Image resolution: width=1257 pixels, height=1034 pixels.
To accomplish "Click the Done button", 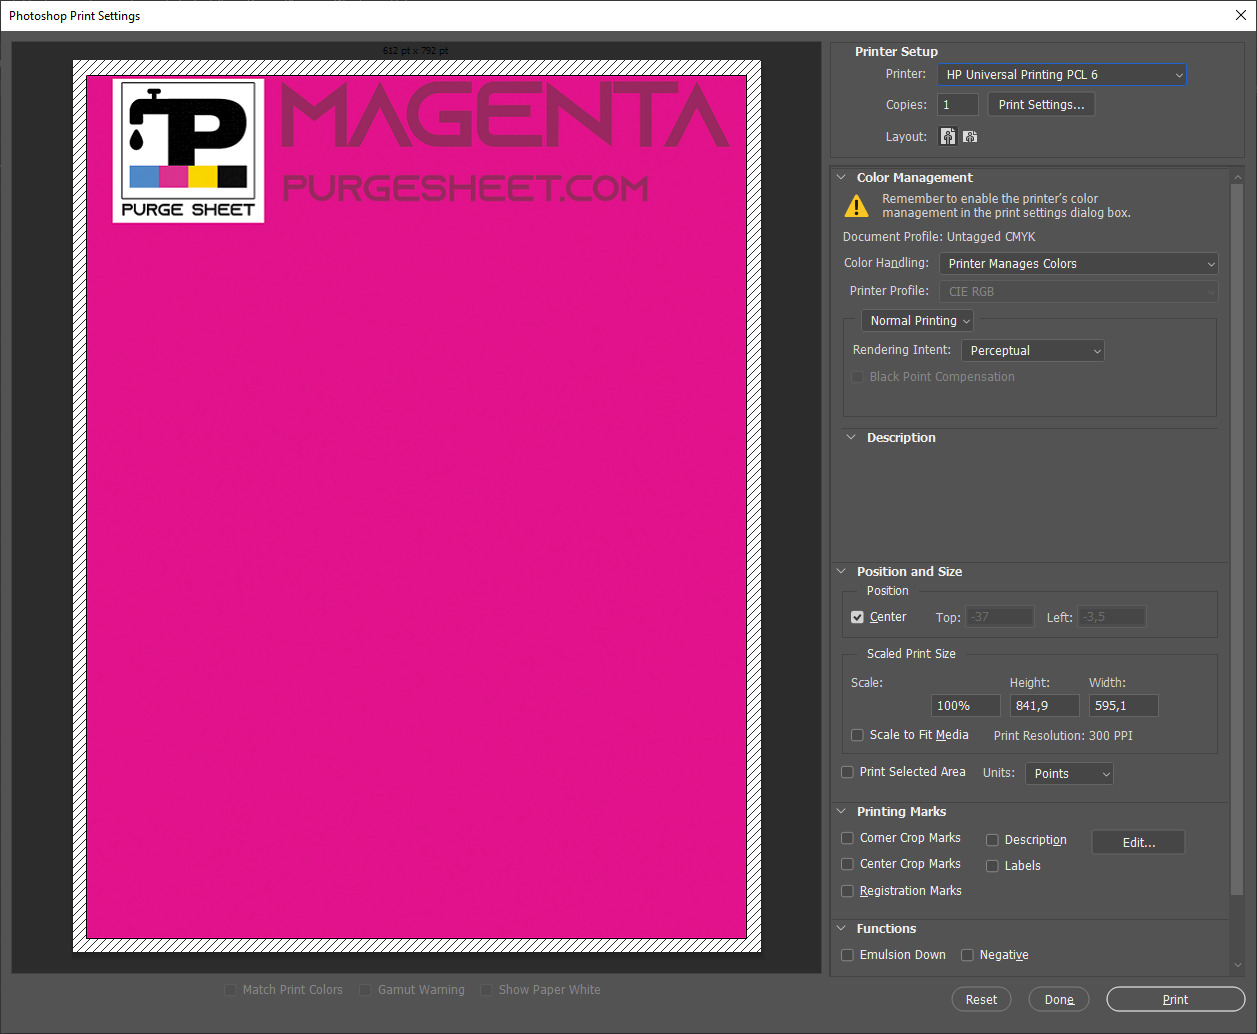I will [1059, 1000].
